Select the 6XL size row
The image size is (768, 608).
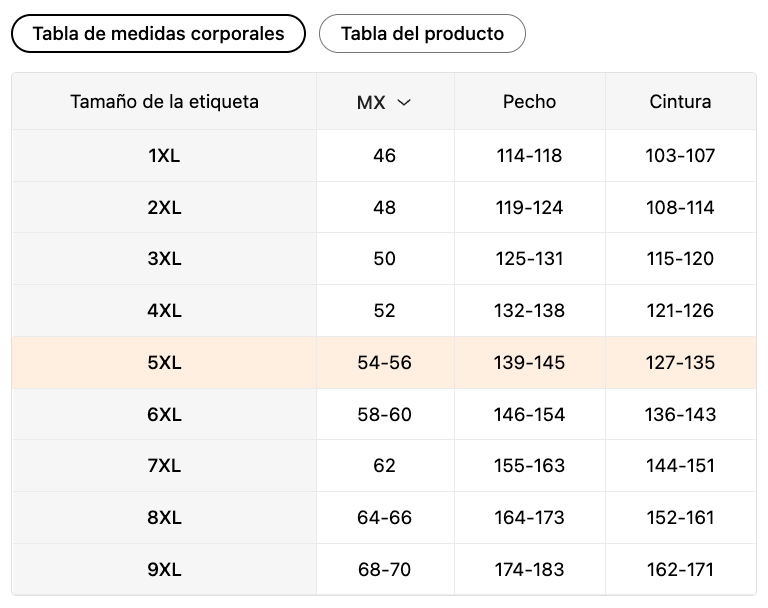[x=384, y=414]
